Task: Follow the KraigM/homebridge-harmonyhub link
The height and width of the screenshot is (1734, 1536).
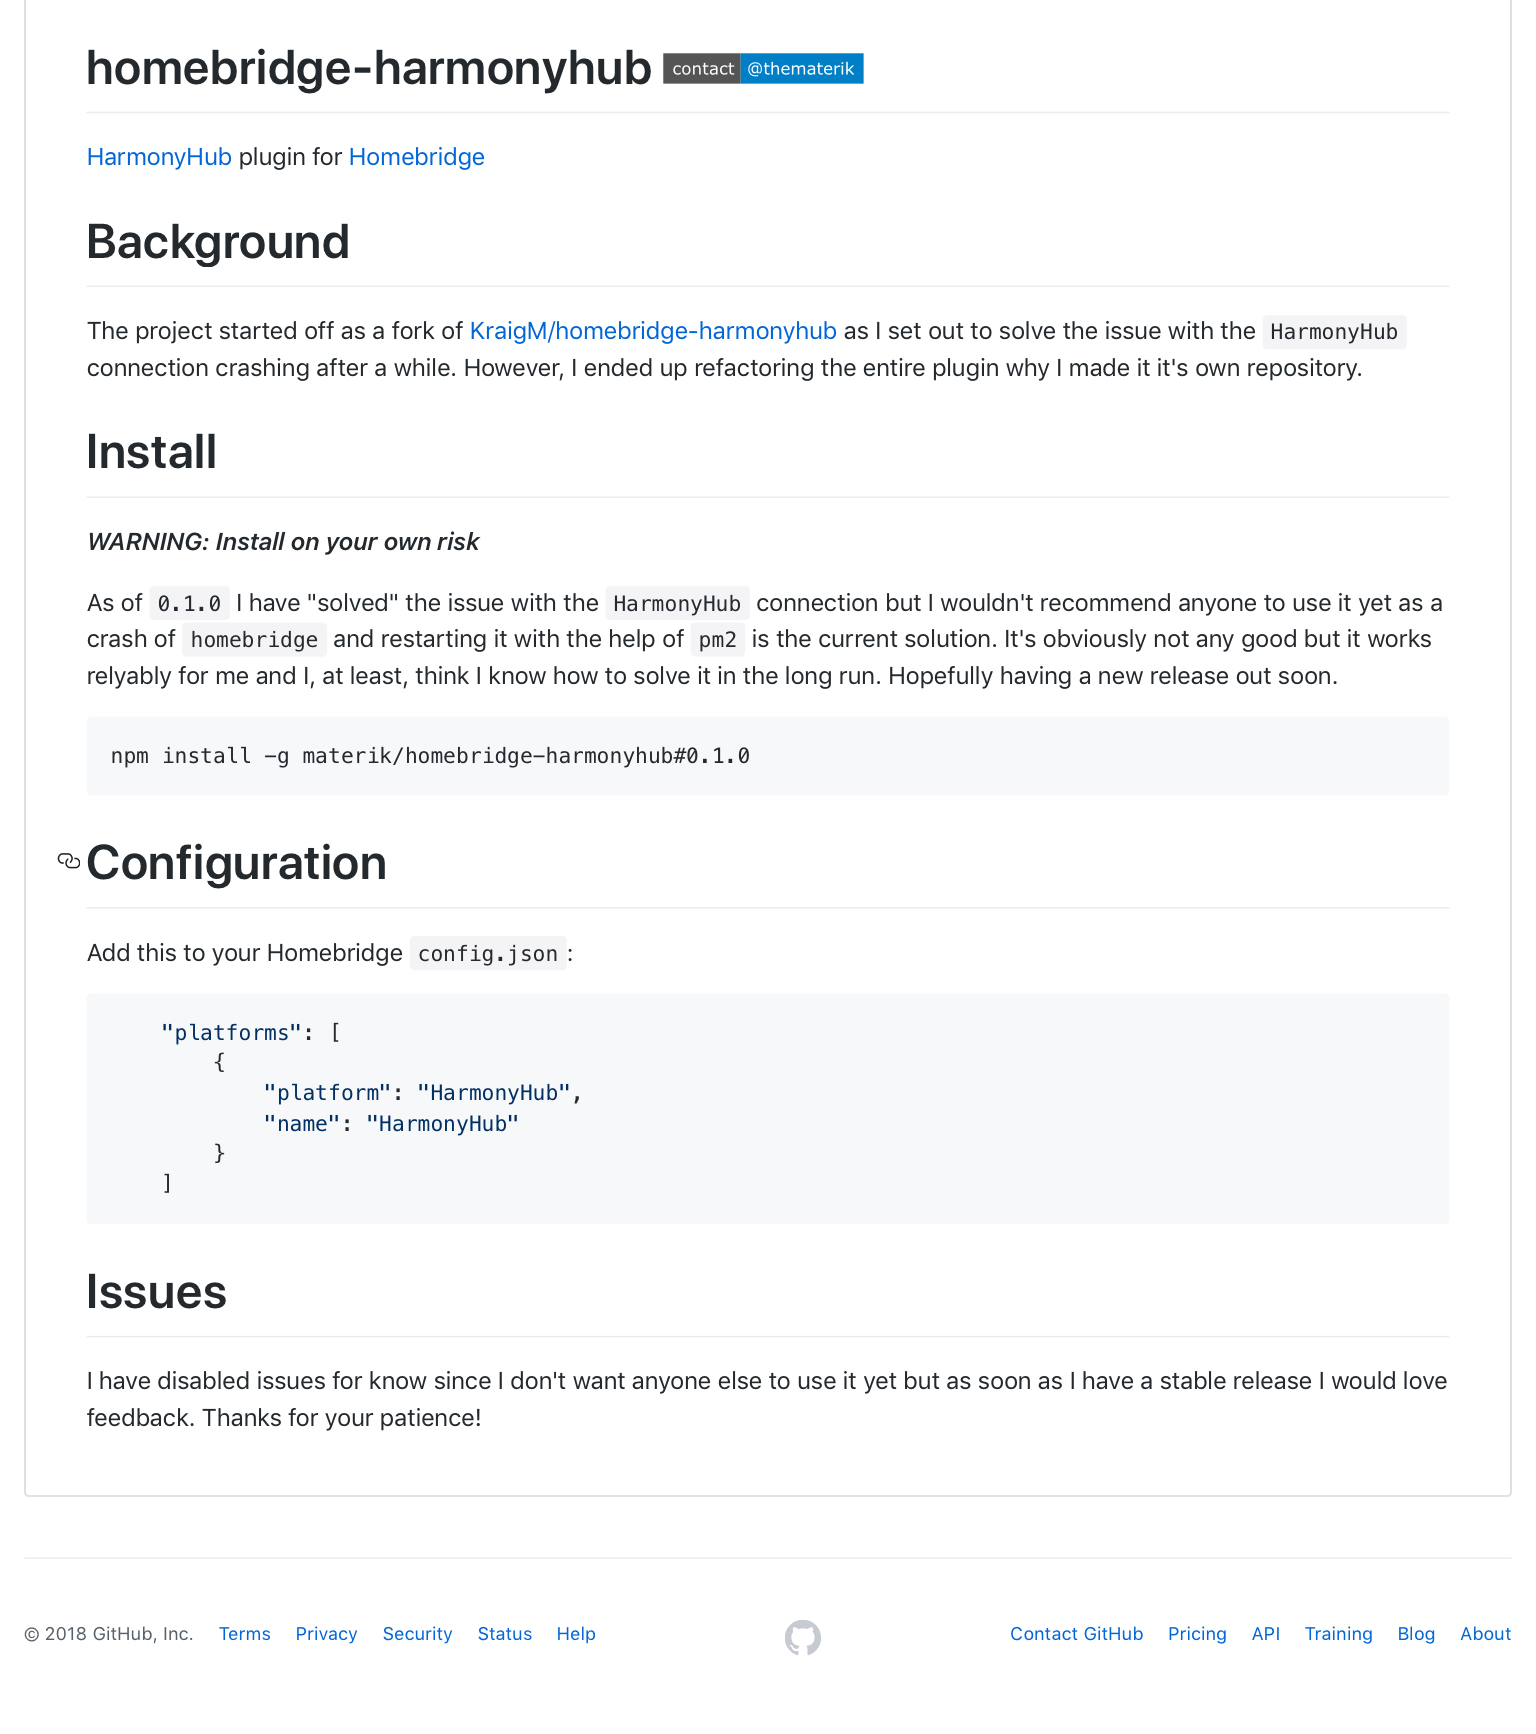Action: 653,331
